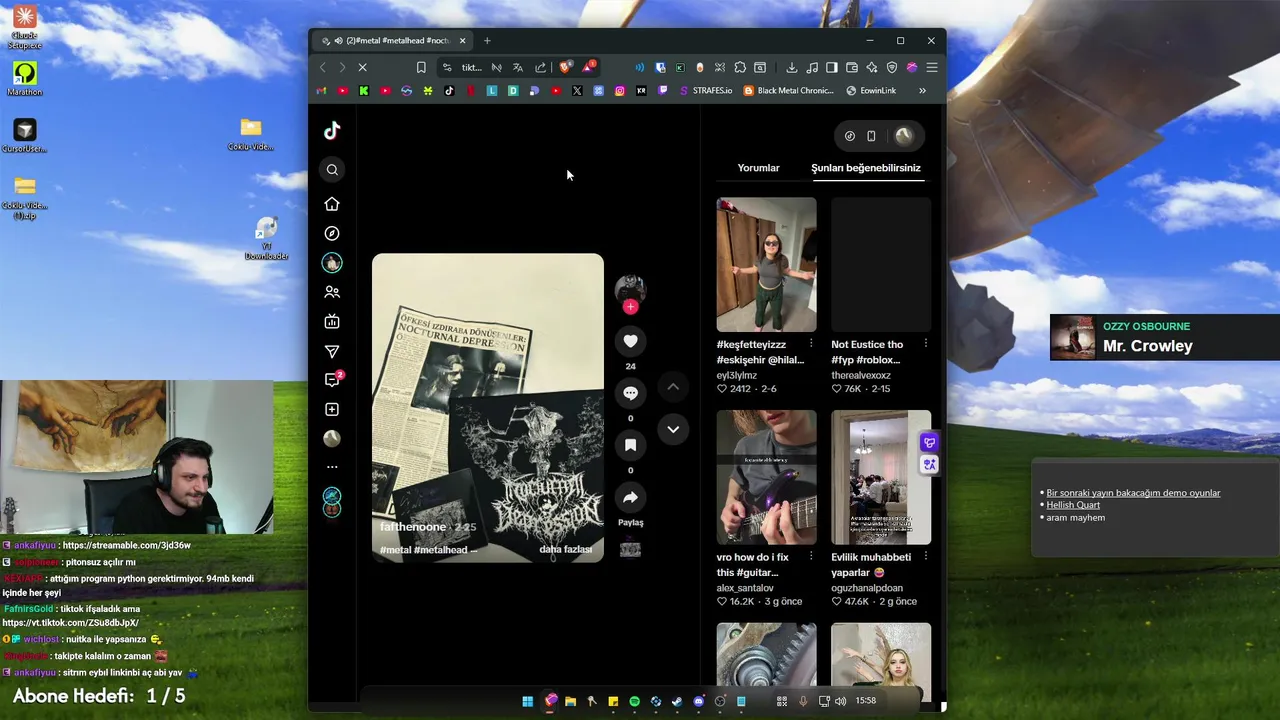Go back in the browser

323,67
